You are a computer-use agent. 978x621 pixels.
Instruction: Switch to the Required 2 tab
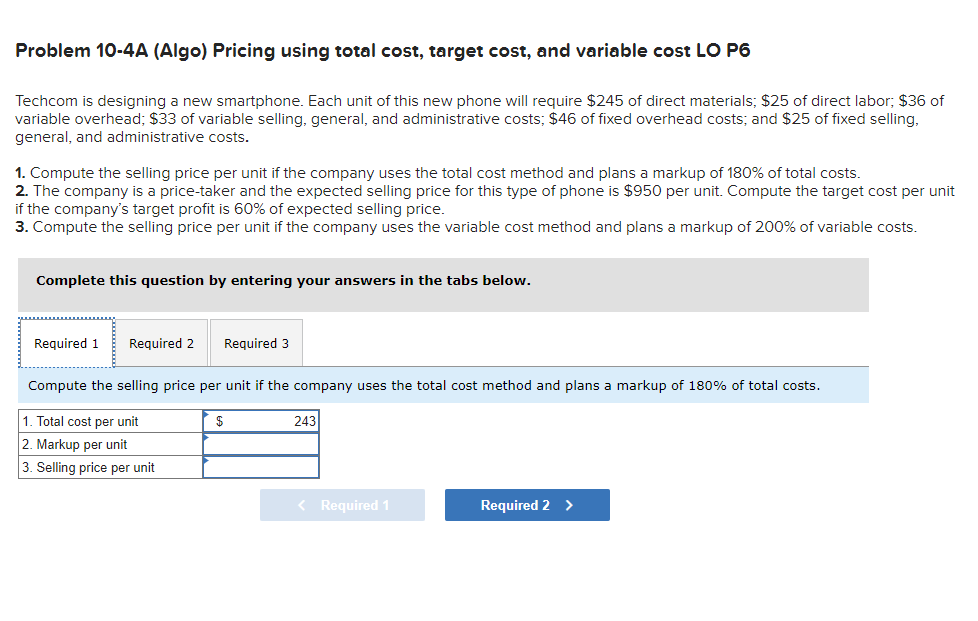pos(161,343)
